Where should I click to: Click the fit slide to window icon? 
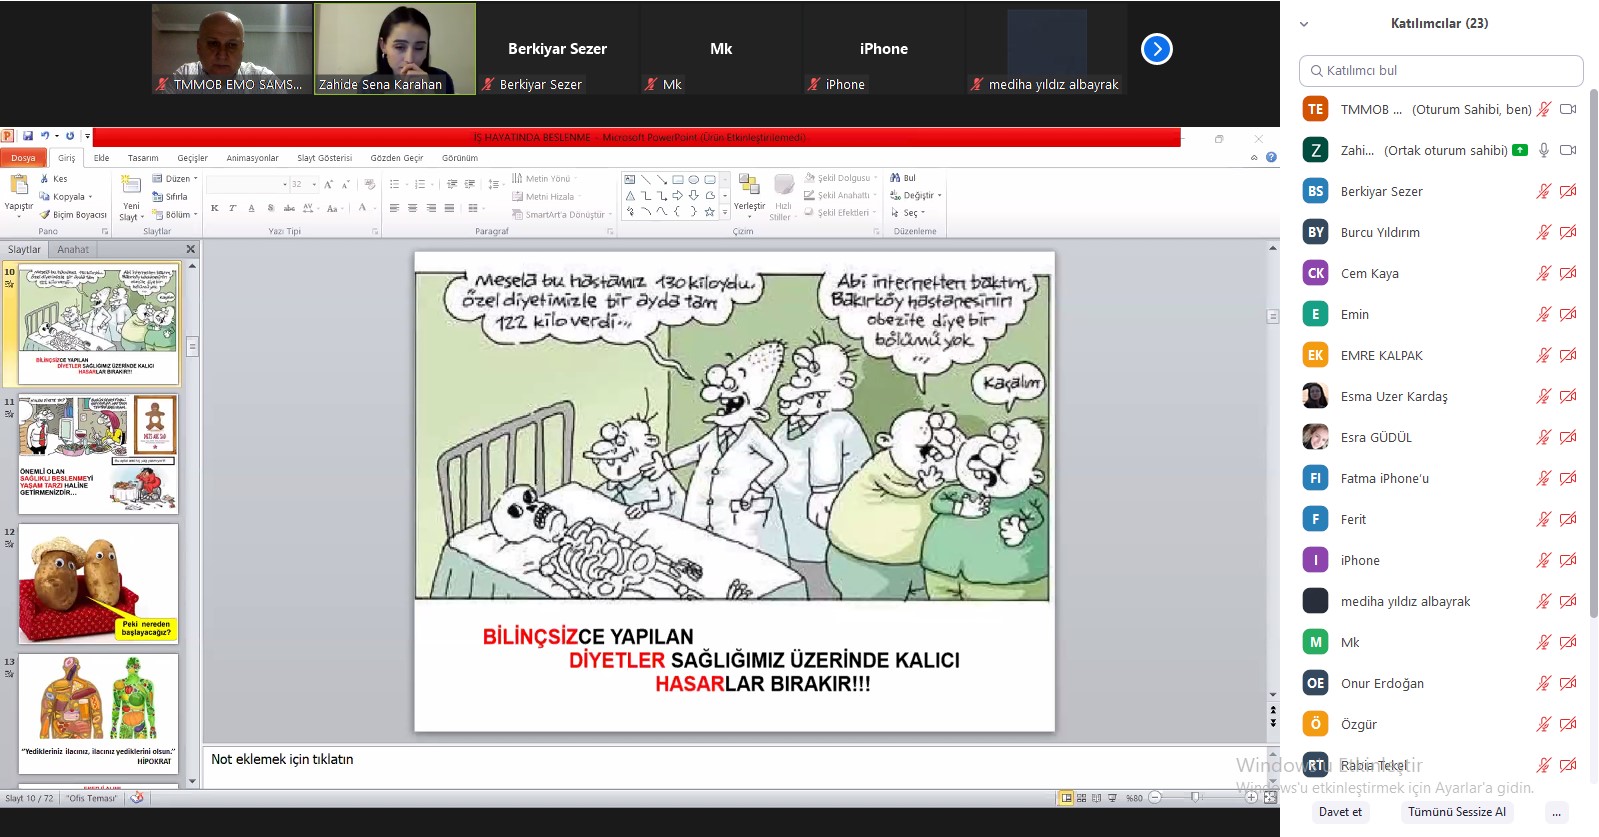(x=1270, y=798)
